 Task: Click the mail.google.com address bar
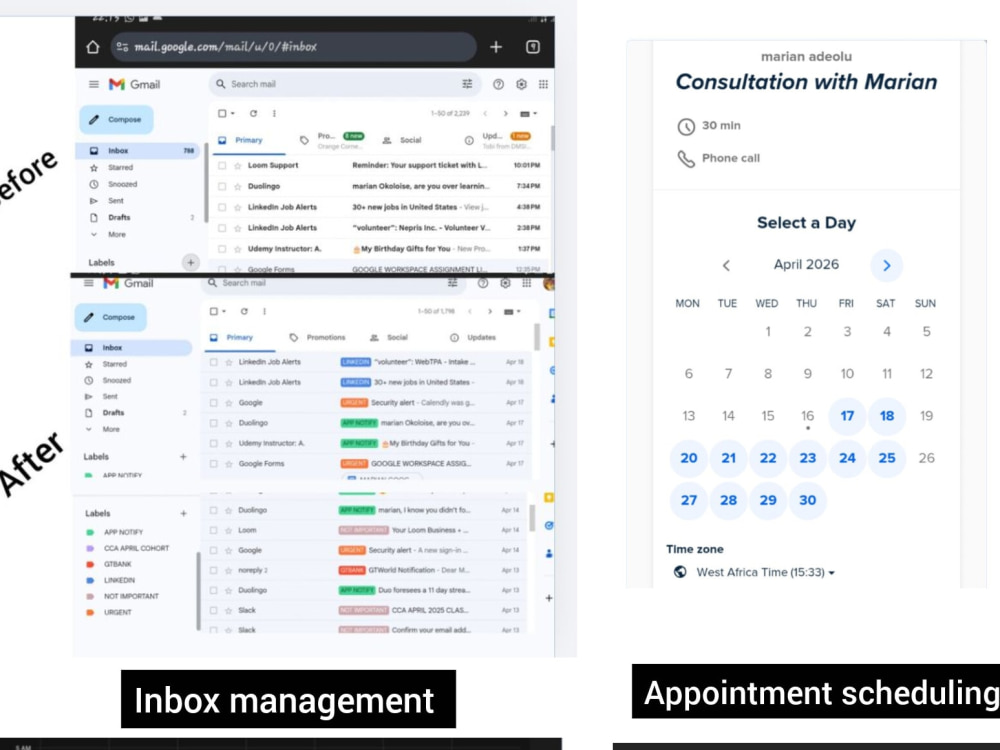(293, 47)
